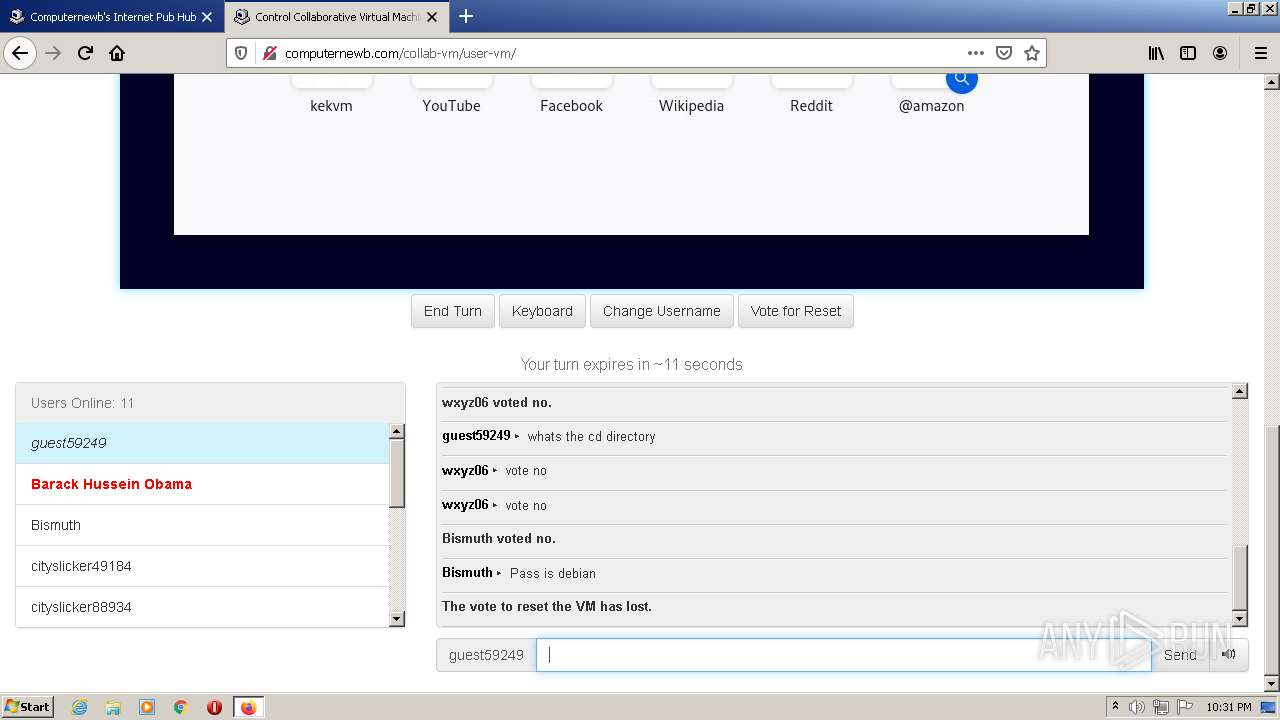This screenshot has width=1280, height=720.
Task: Close the Computernewb's Internet Pub Hub tab
Action: pyautogui.click(x=207, y=17)
